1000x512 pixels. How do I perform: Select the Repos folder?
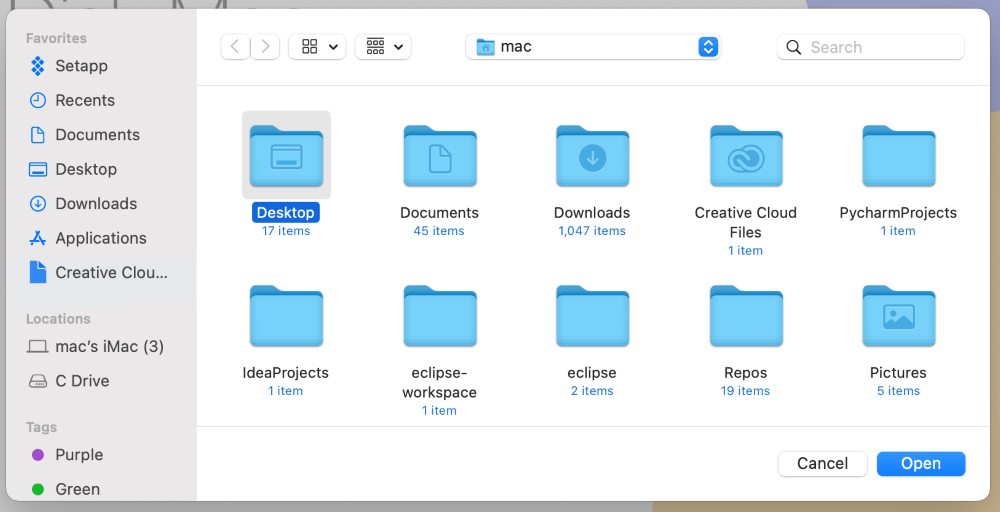[x=746, y=316]
